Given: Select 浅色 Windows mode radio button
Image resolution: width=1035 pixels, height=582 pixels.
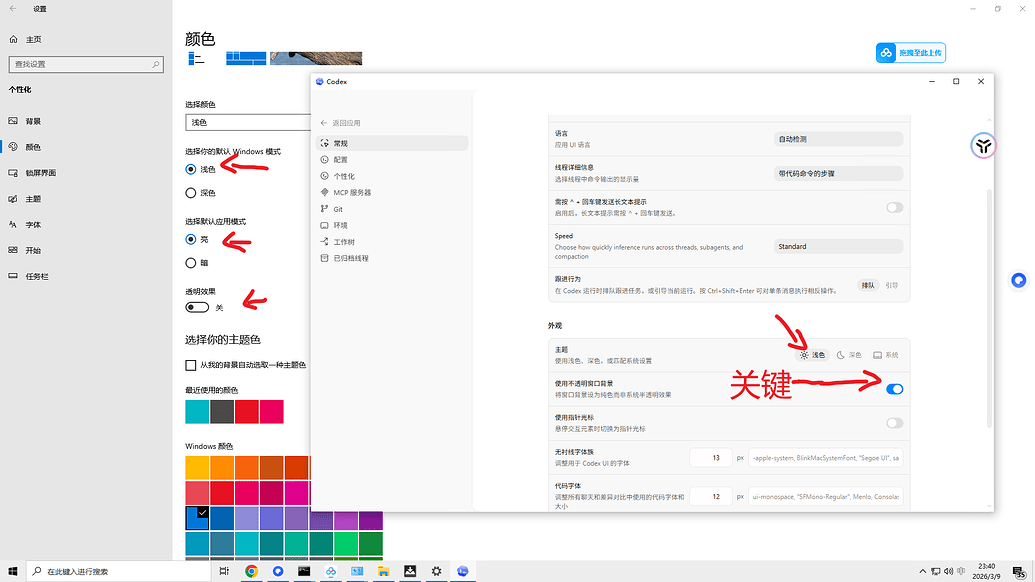Looking at the screenshot, I should (191, 169).
